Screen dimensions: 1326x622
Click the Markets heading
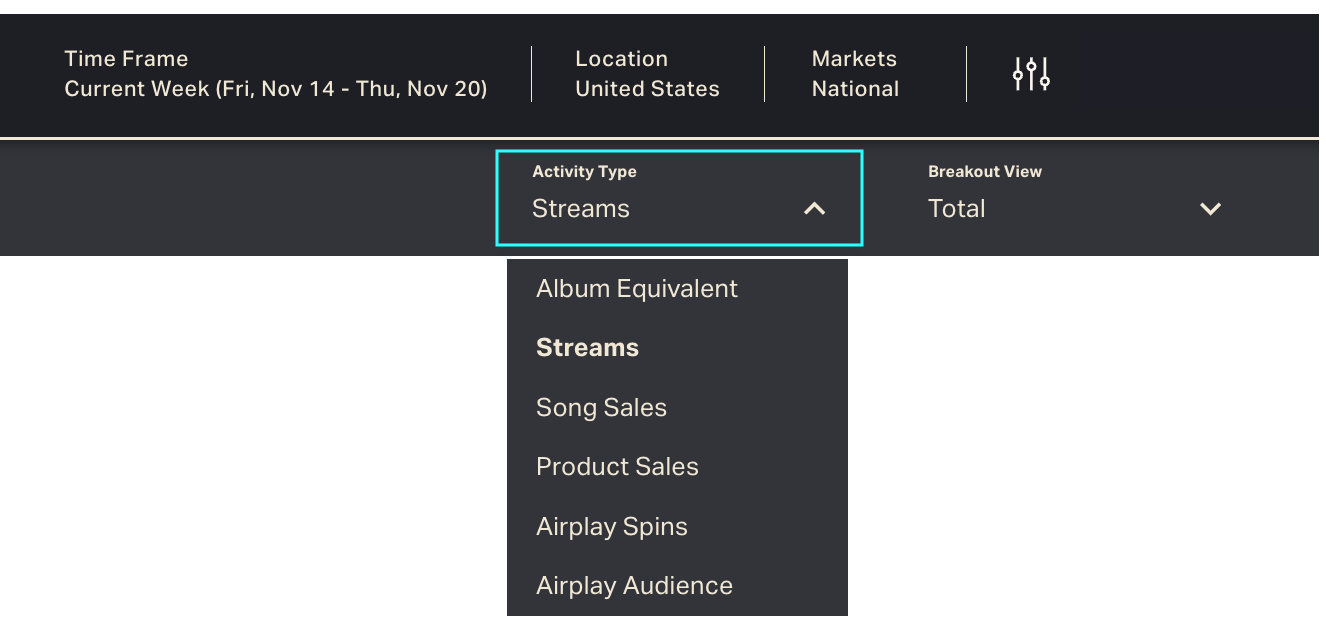click(854, 59)
